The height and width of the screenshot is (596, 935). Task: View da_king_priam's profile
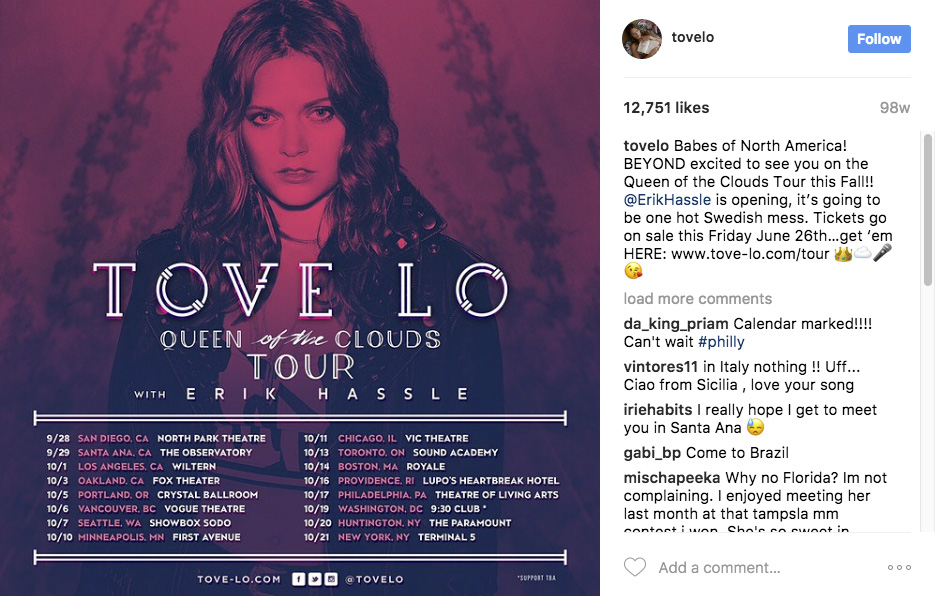click(676, 324)
